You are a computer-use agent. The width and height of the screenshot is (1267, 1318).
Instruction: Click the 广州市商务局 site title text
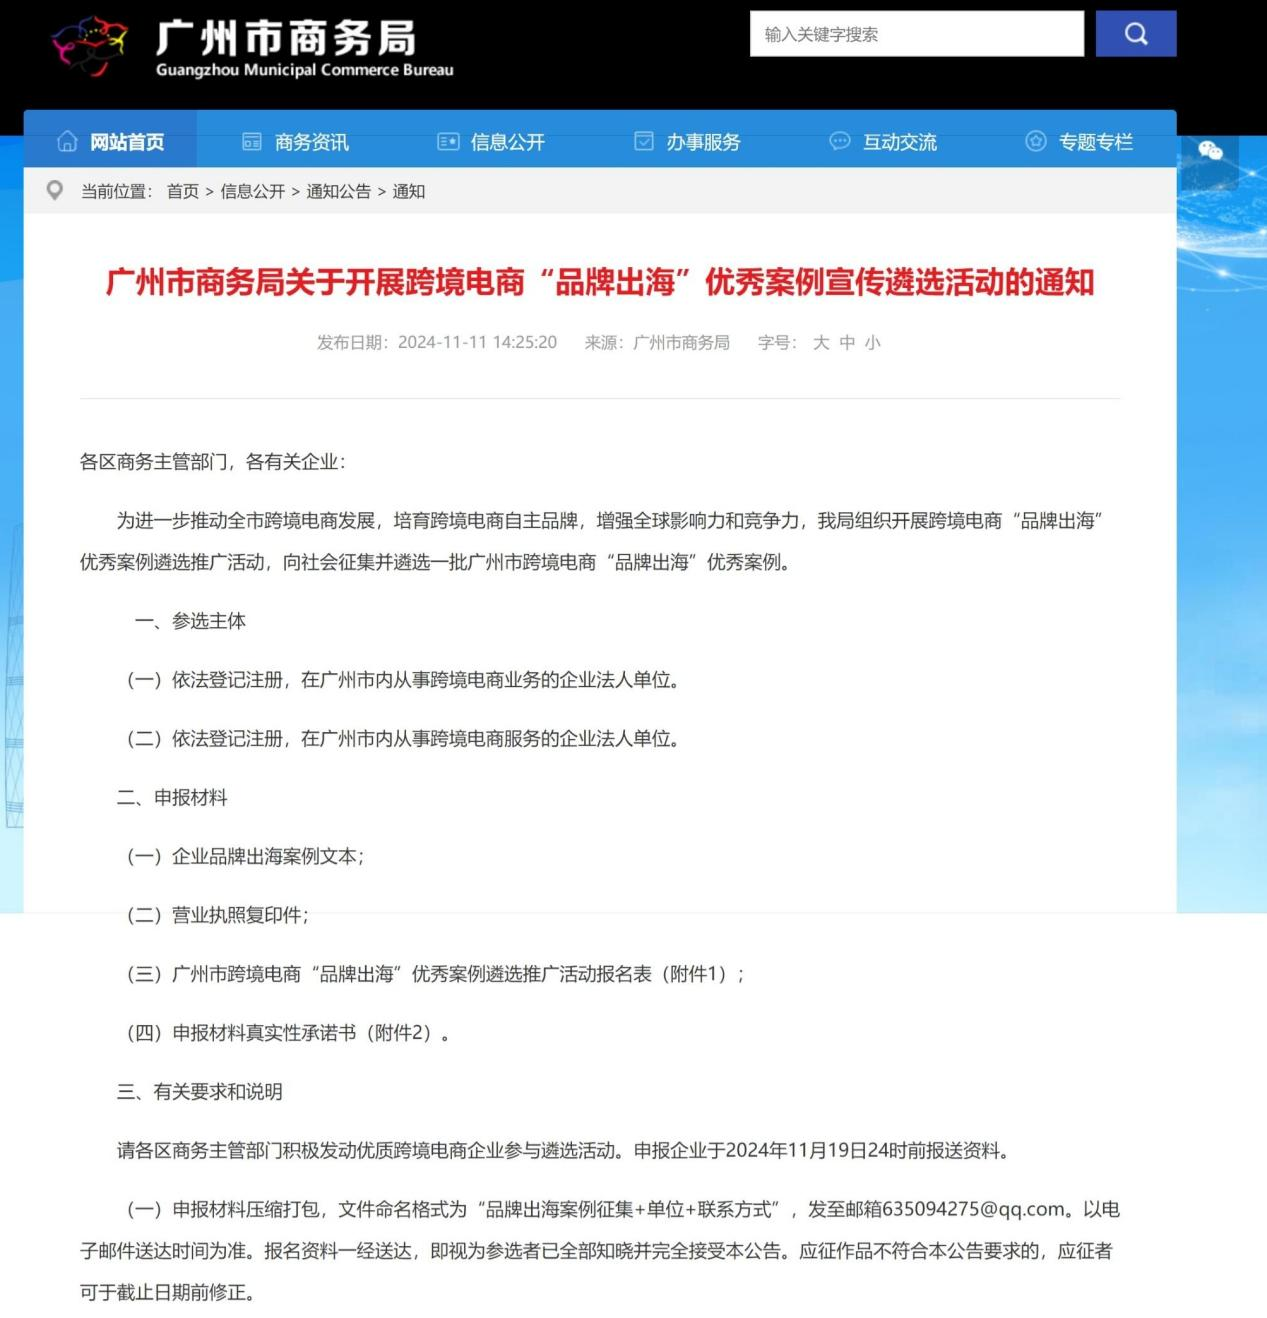coord(286,38)
